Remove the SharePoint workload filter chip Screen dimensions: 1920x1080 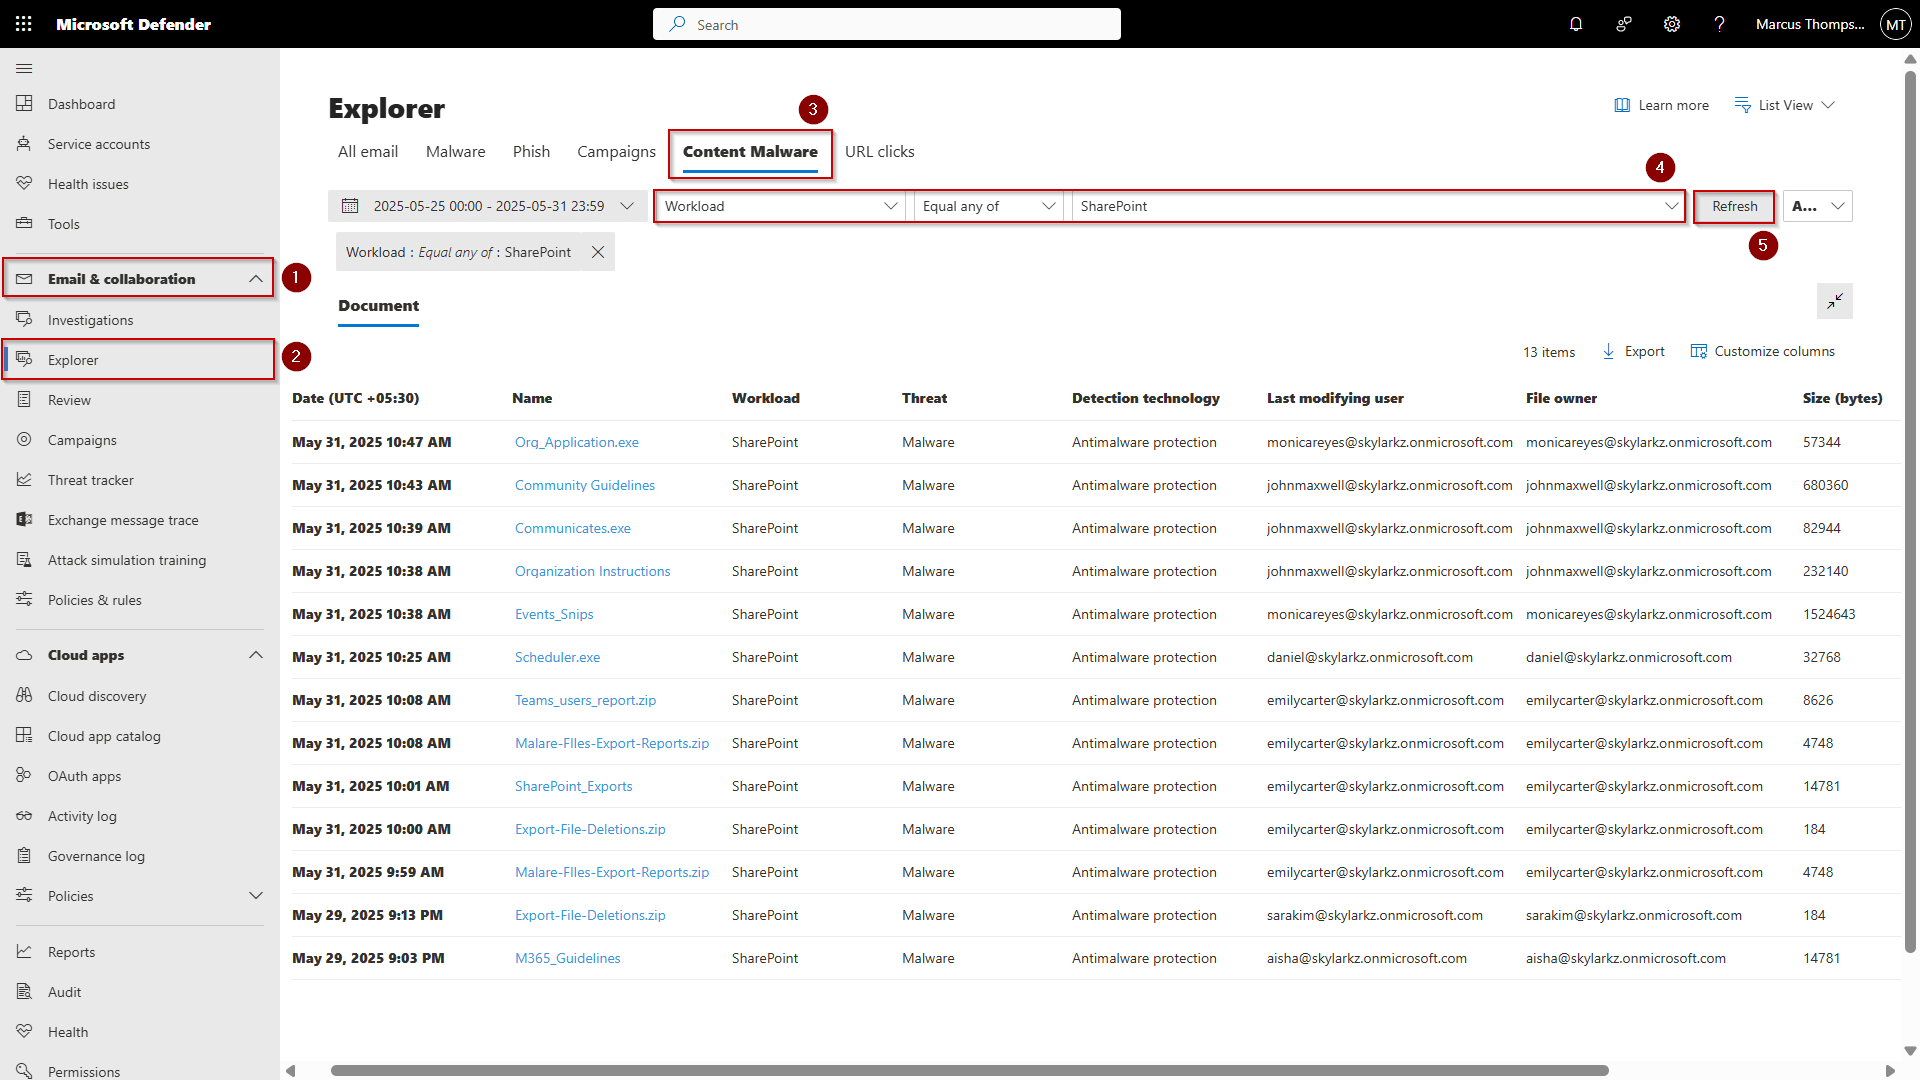pyautogui.click(x=598, y=252)
